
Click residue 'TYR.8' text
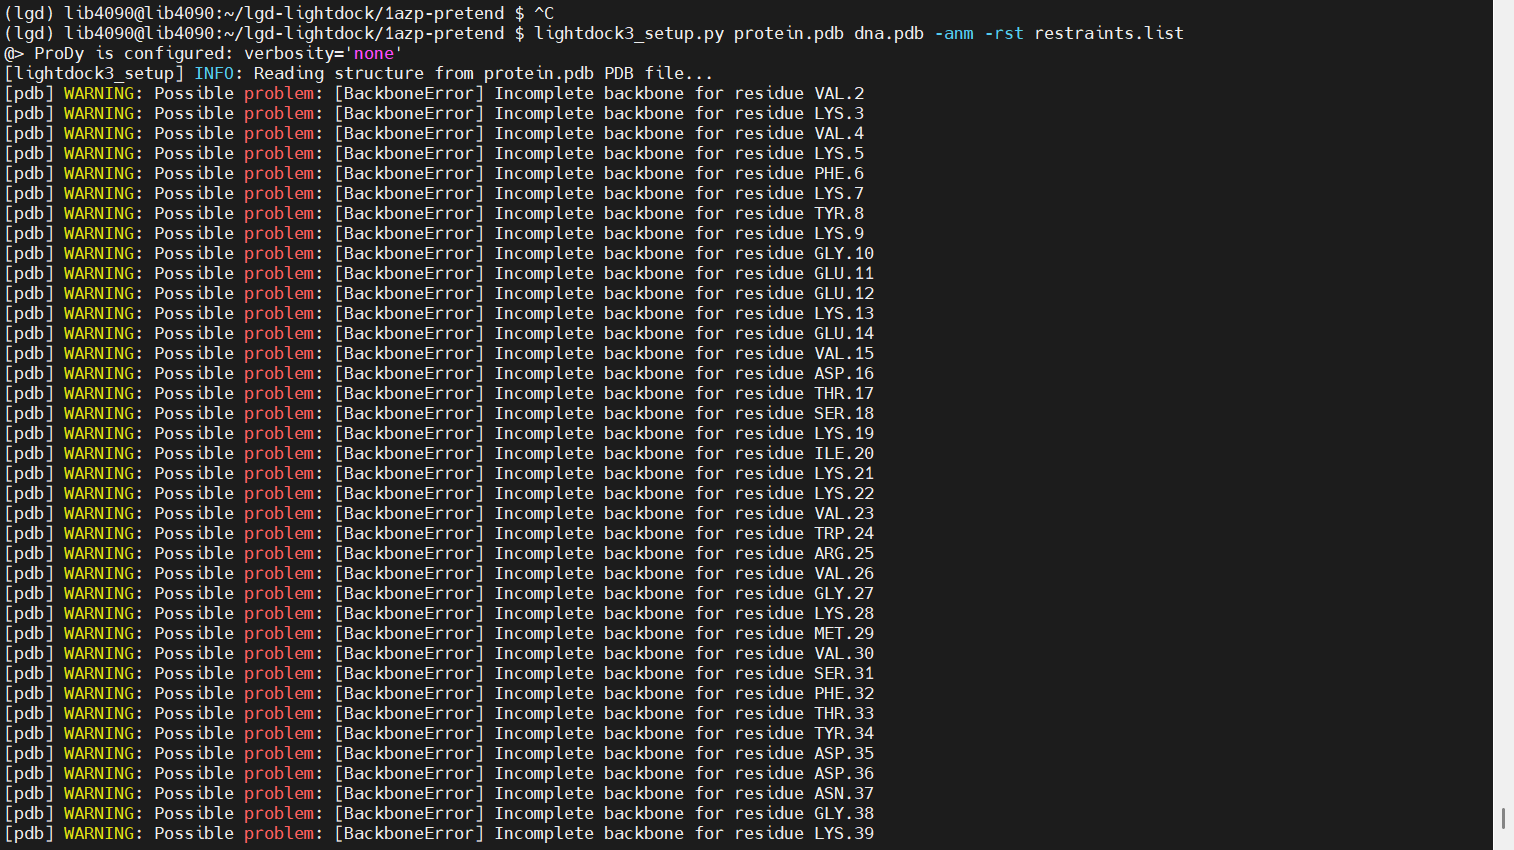[839, 213]
